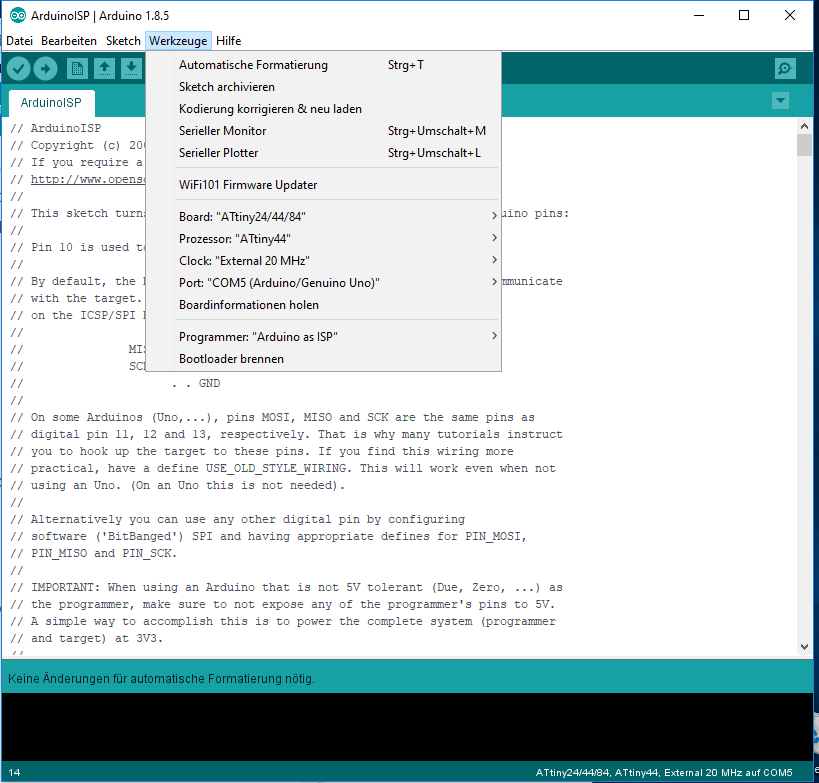Click the line number 14 in status bar
The image size is (819, 783).
[14, 772]
